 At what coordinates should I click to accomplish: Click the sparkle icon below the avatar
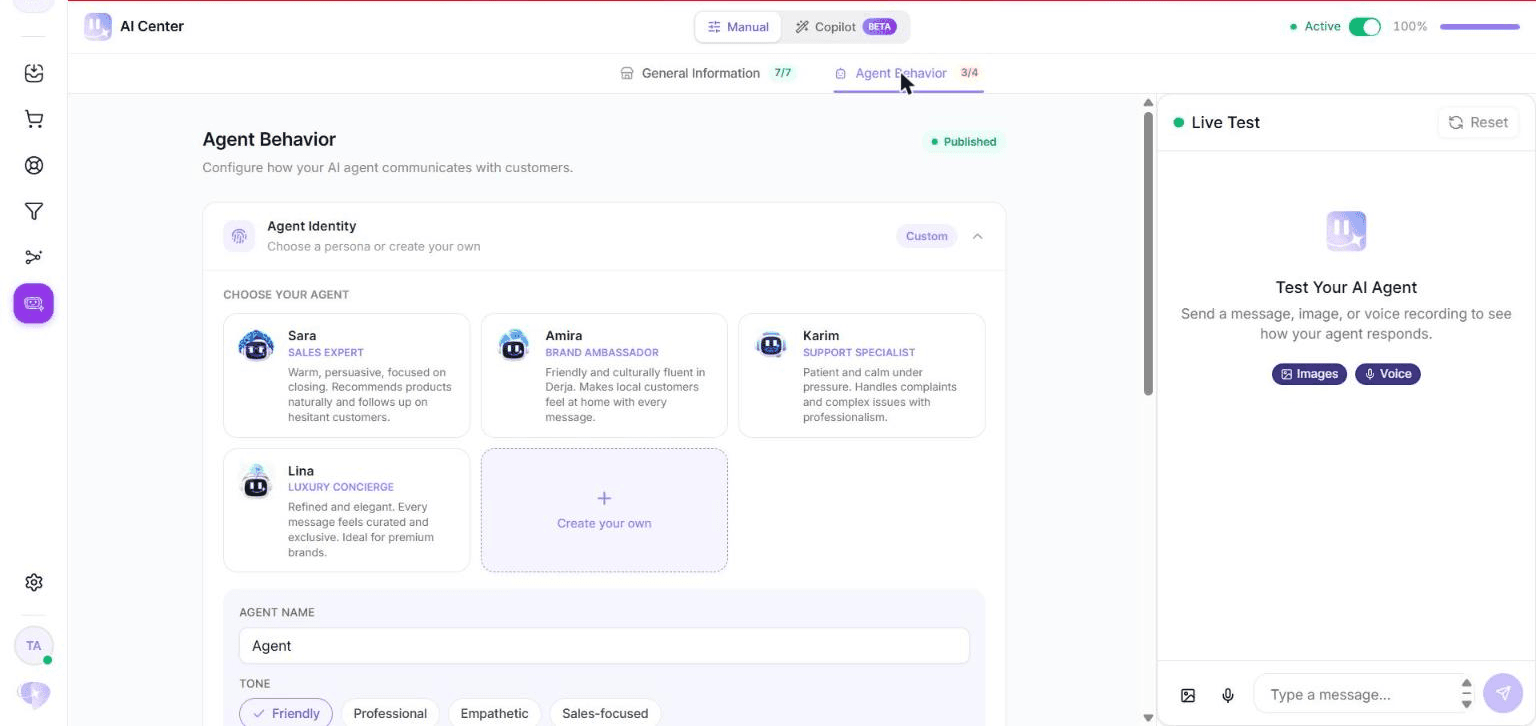tap(34, 694)
